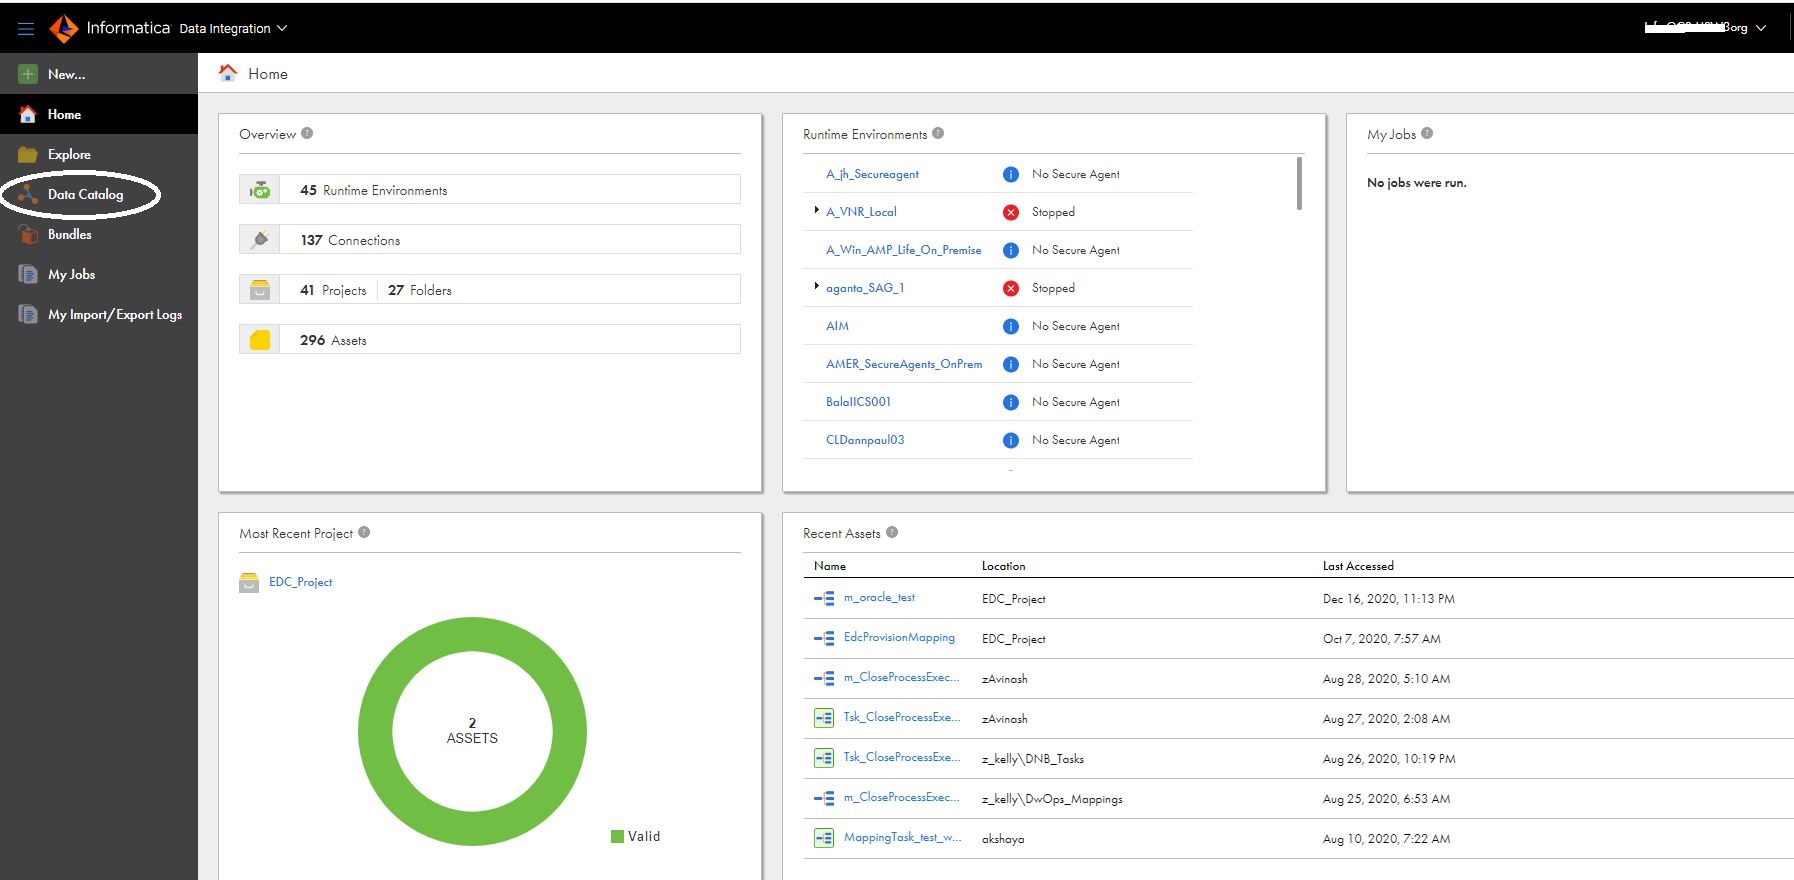Open the m_oracle_test asset
The height and width of the screenshot is (880, 1794).
[x=879, y=598]
